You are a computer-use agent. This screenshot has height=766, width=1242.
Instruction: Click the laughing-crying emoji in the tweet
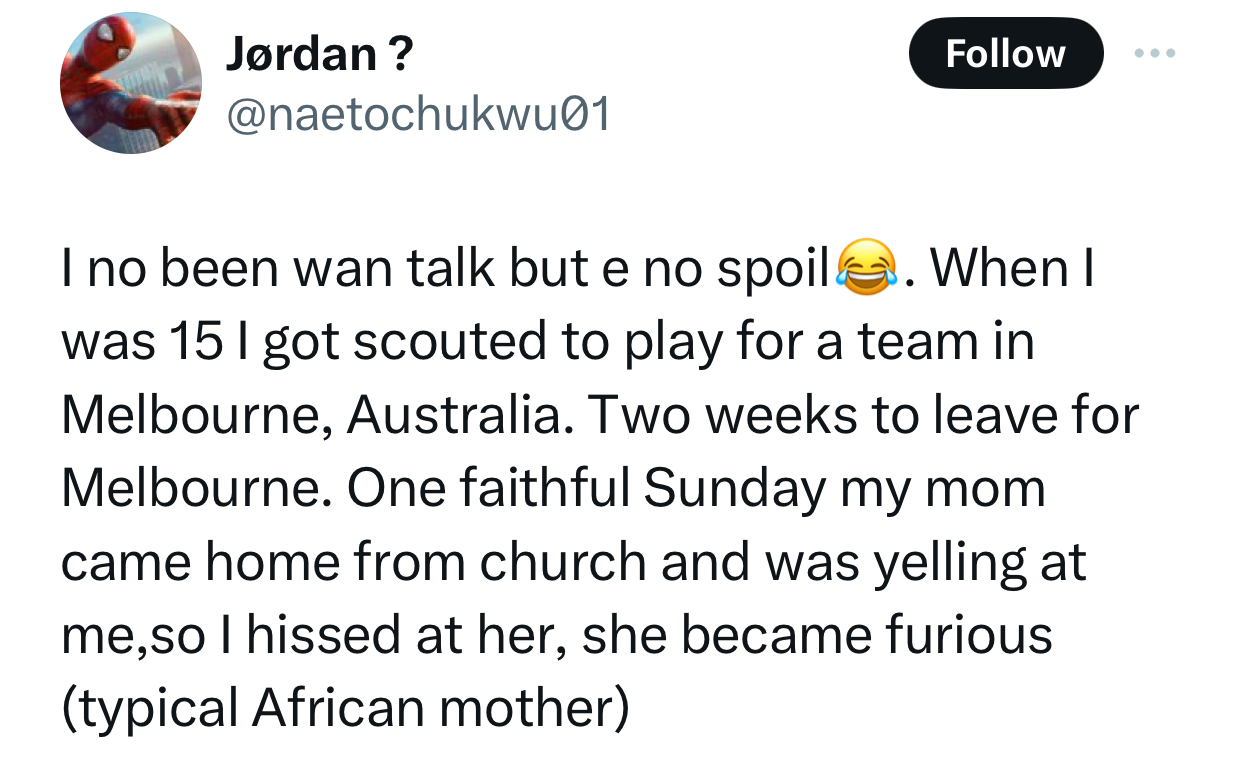[866, 269]
